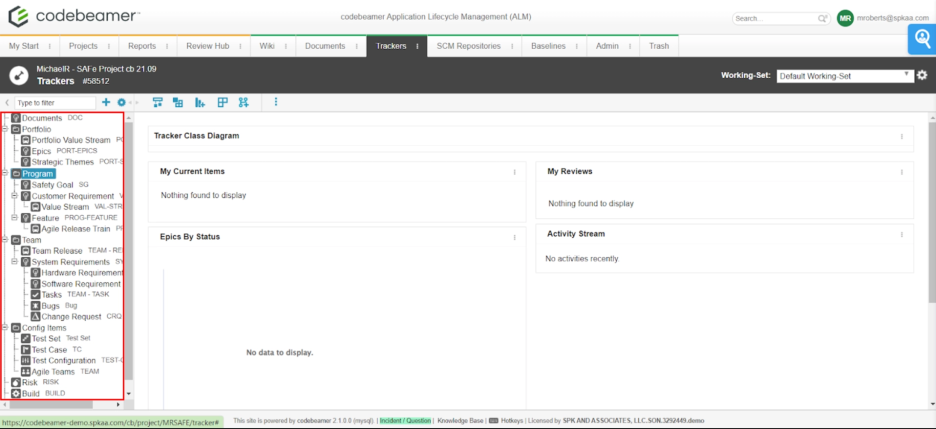The width and height of the screenshot is (936, 429).
Task: Click the search magnifier icon in Search box
Action: pyautogui.click(x=823, y=18)
